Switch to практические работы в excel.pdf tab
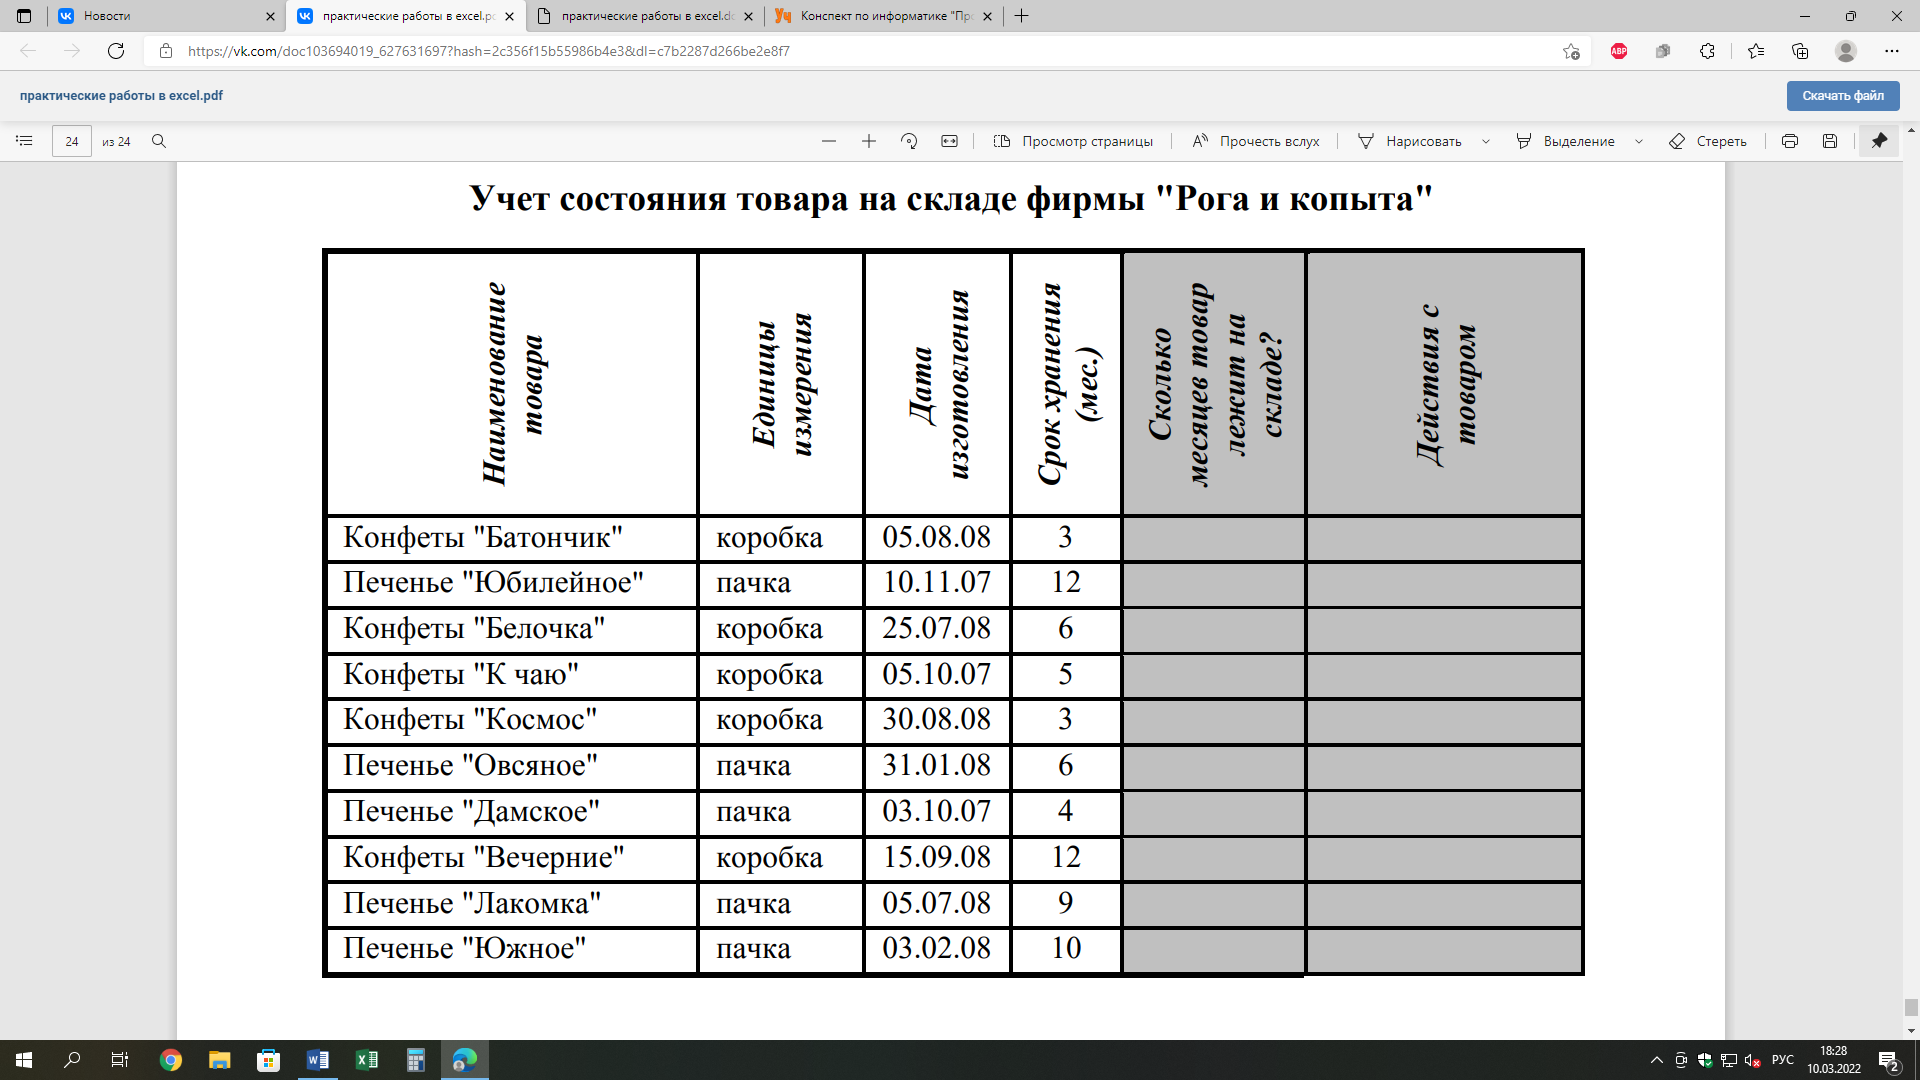The height and width of the screenshot is (1080, 1920). (406, 16)
